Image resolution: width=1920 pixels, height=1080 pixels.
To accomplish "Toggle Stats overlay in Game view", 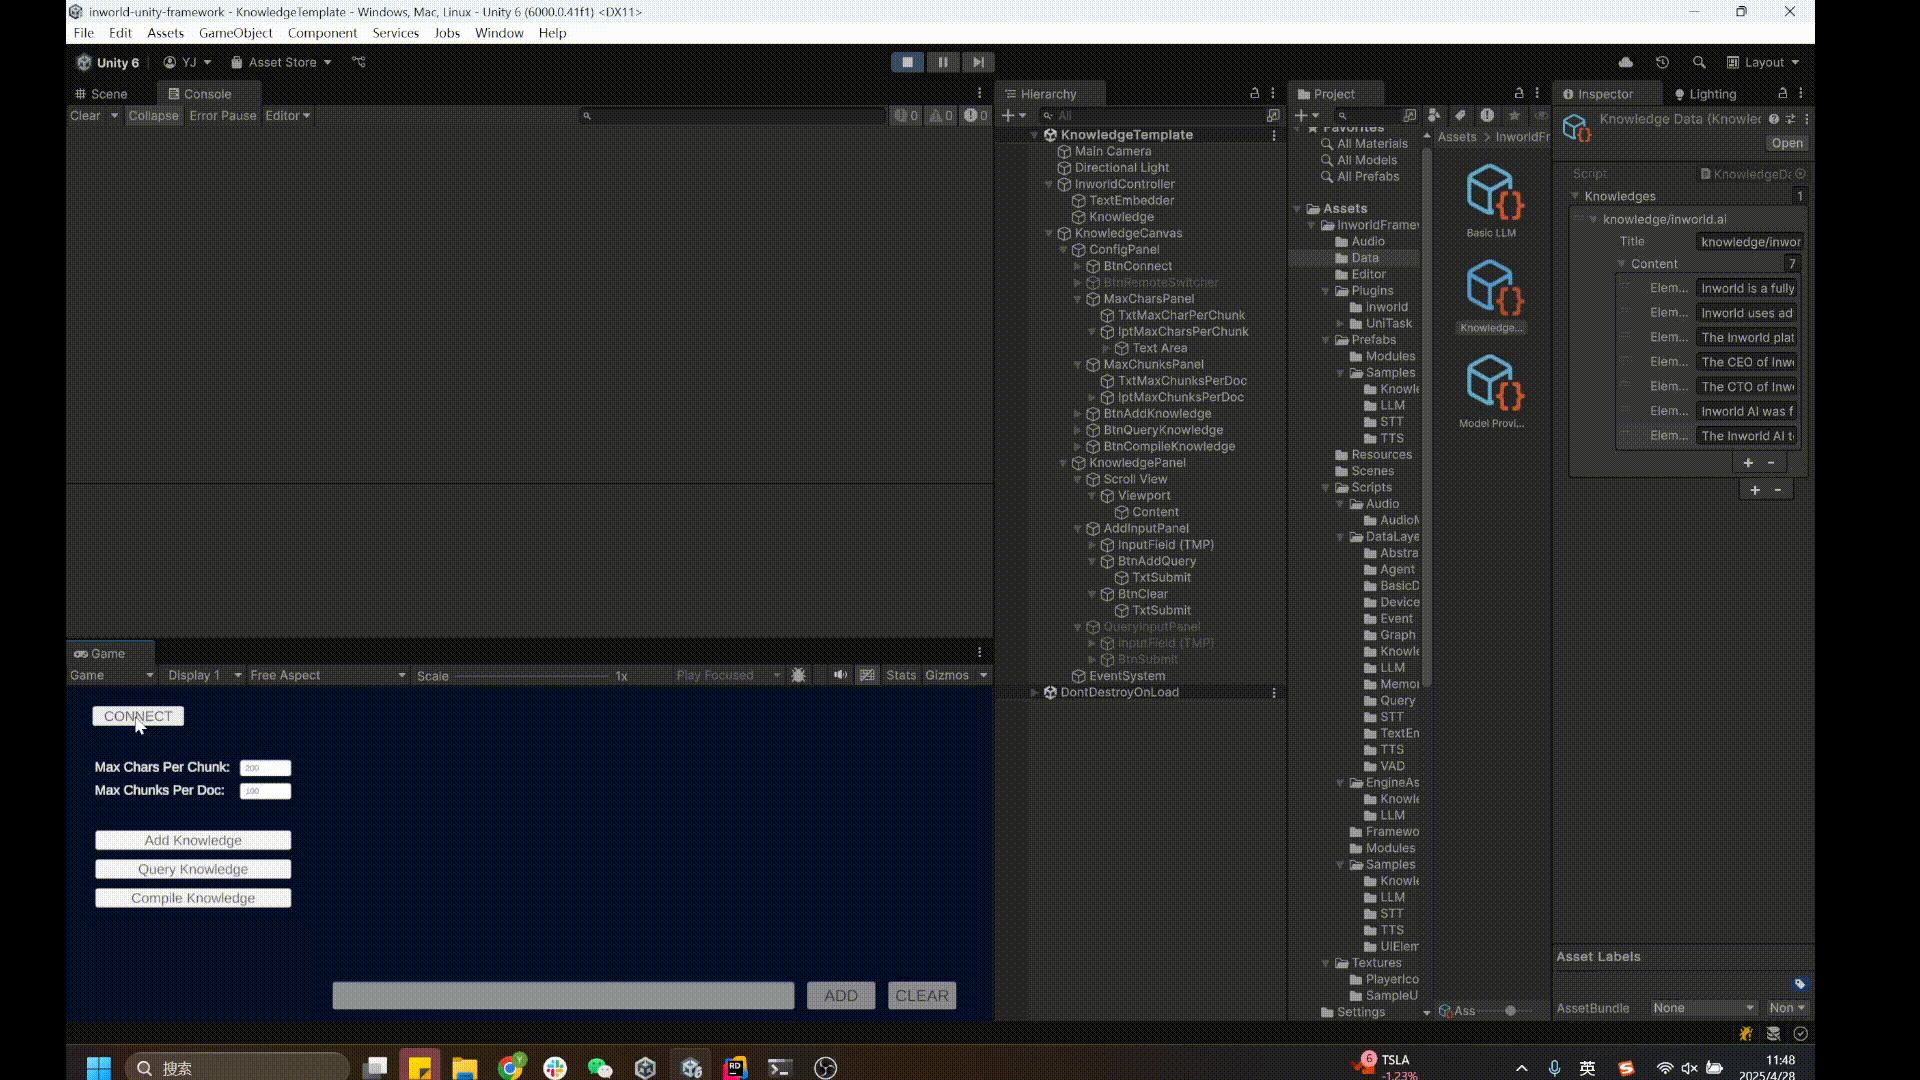I will coord(900,675).
